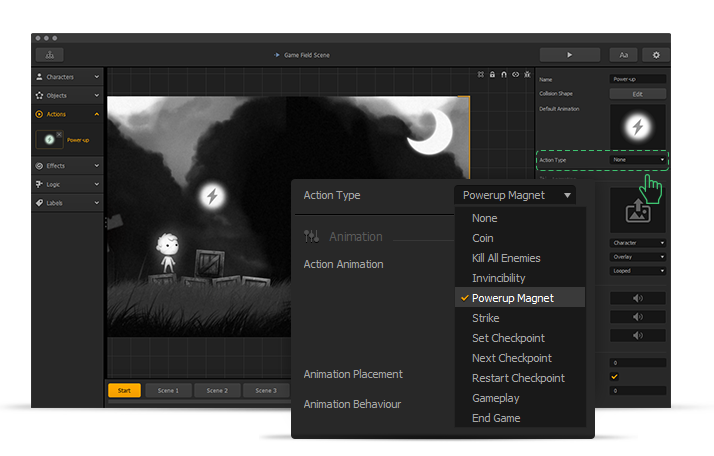Open the Looped dropdown in properties
The height and width of the screenshot is (456, 714).
pyautogui.click(x=638, y=271)
